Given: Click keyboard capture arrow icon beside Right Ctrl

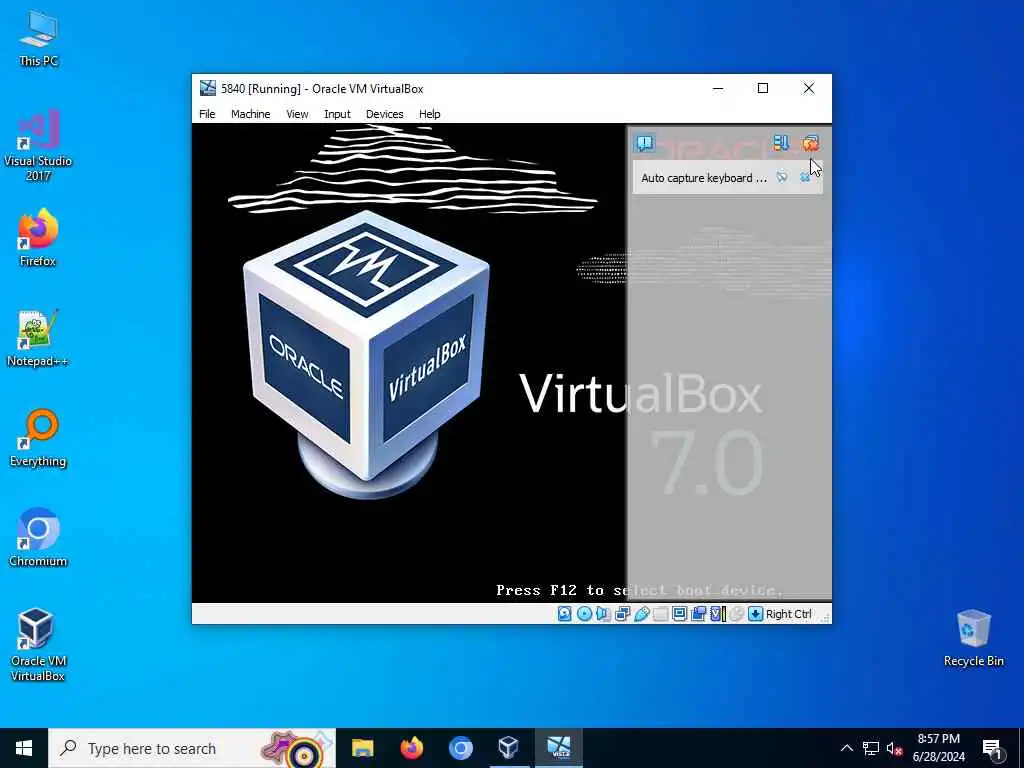Looking at the screenshot, I should [756, 614].
